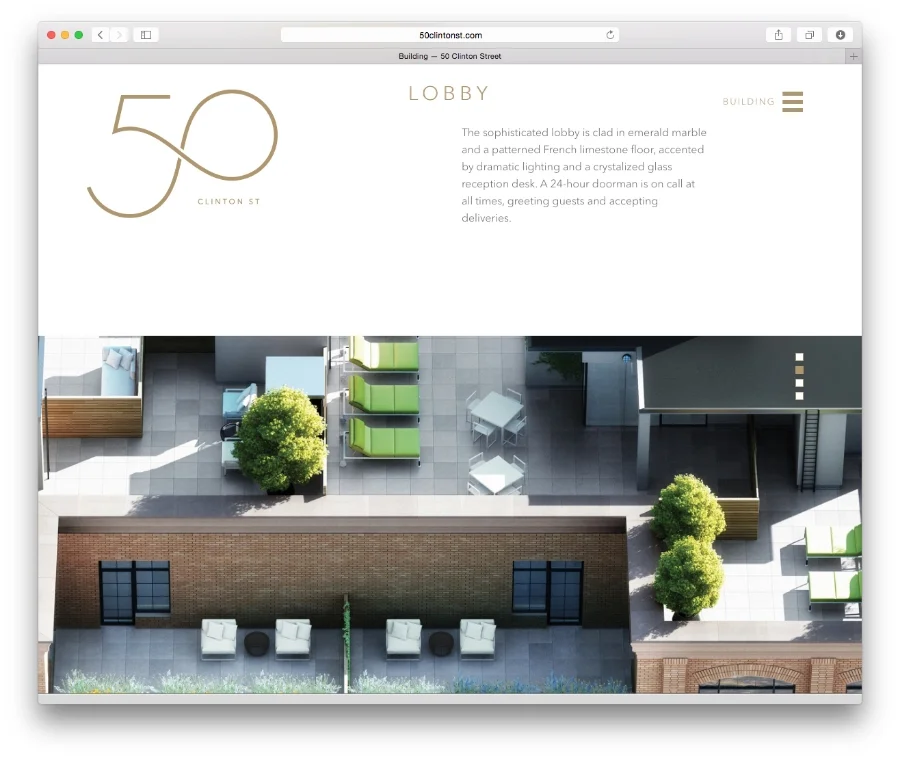
Task: Click the 50clintonst.com address bar
Action: (450, 35)
